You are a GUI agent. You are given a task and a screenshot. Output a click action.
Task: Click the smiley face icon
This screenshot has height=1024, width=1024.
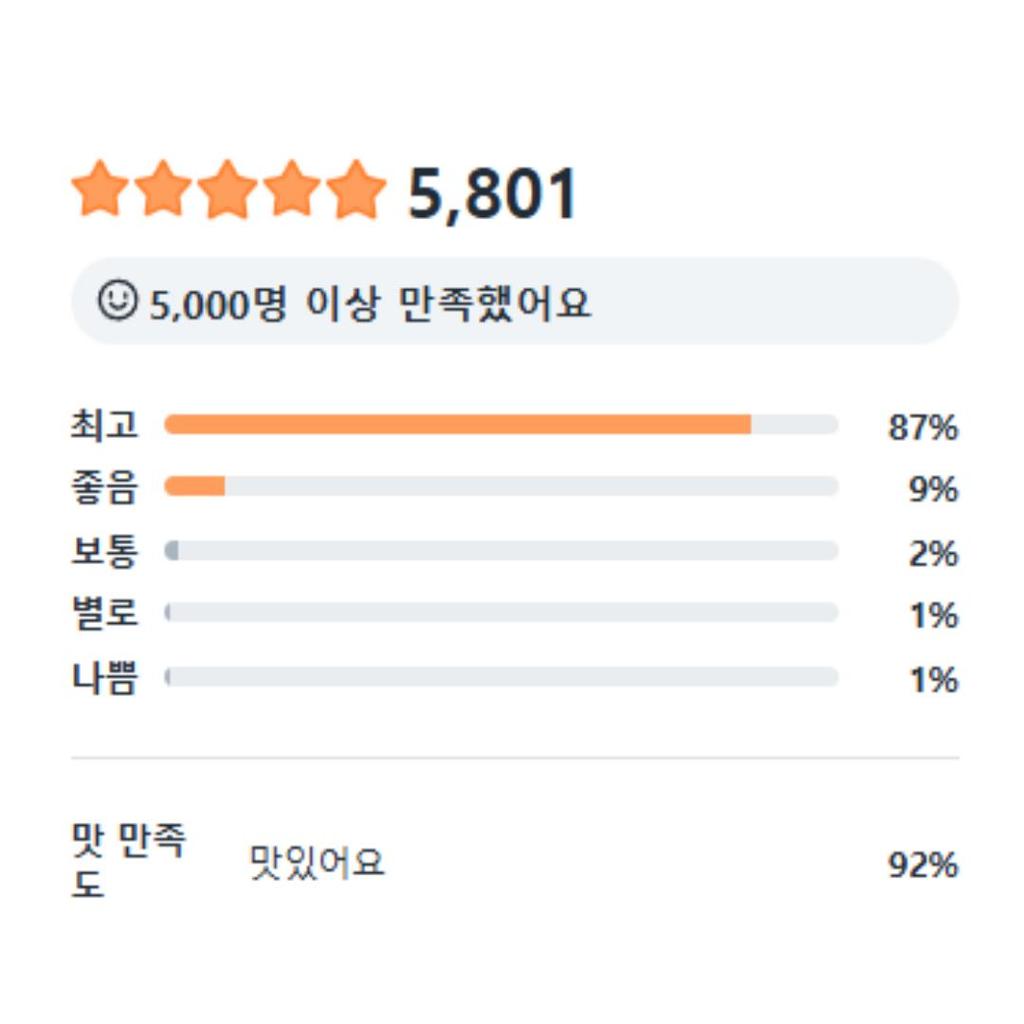[x=117, y=300]
